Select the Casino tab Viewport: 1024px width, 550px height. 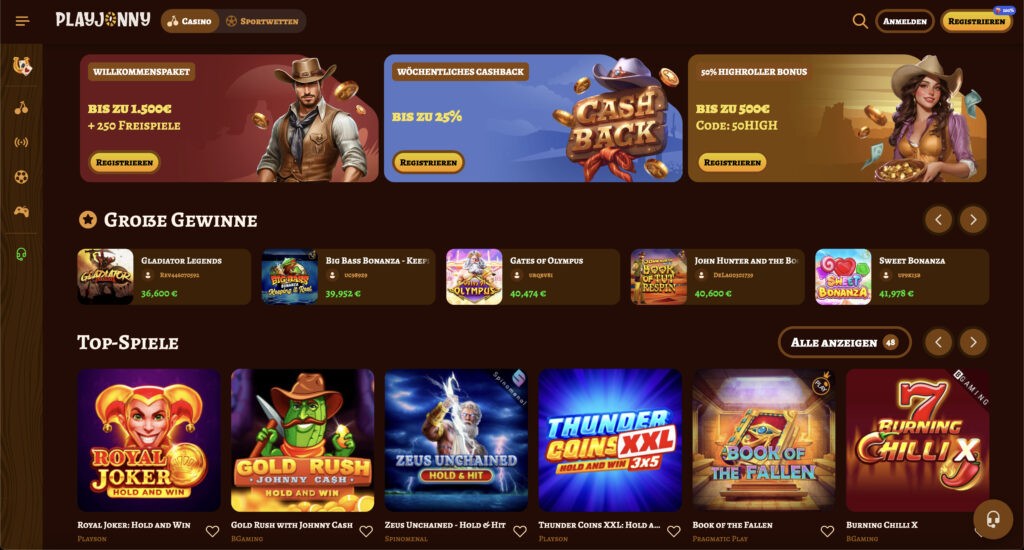coord(190,22)
